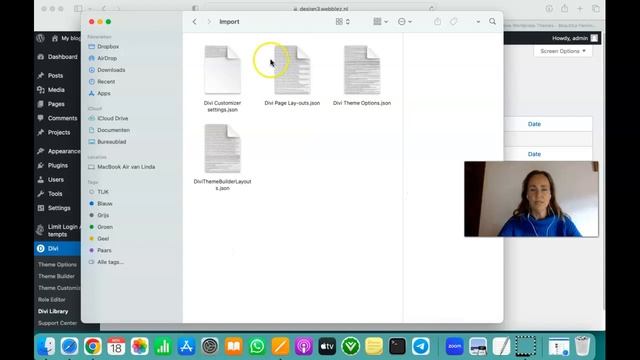Select DiviThemeBuilderLayouts.json file
Image resolution: width=640 pixels, height=360 pixels.
pos(222,157)
